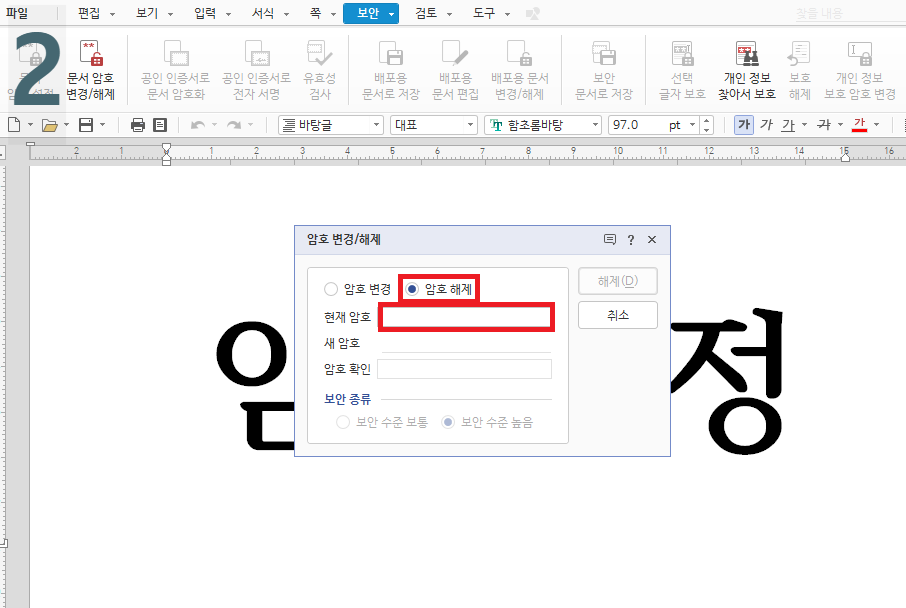Select the 암호 해제 radio button

411,288
